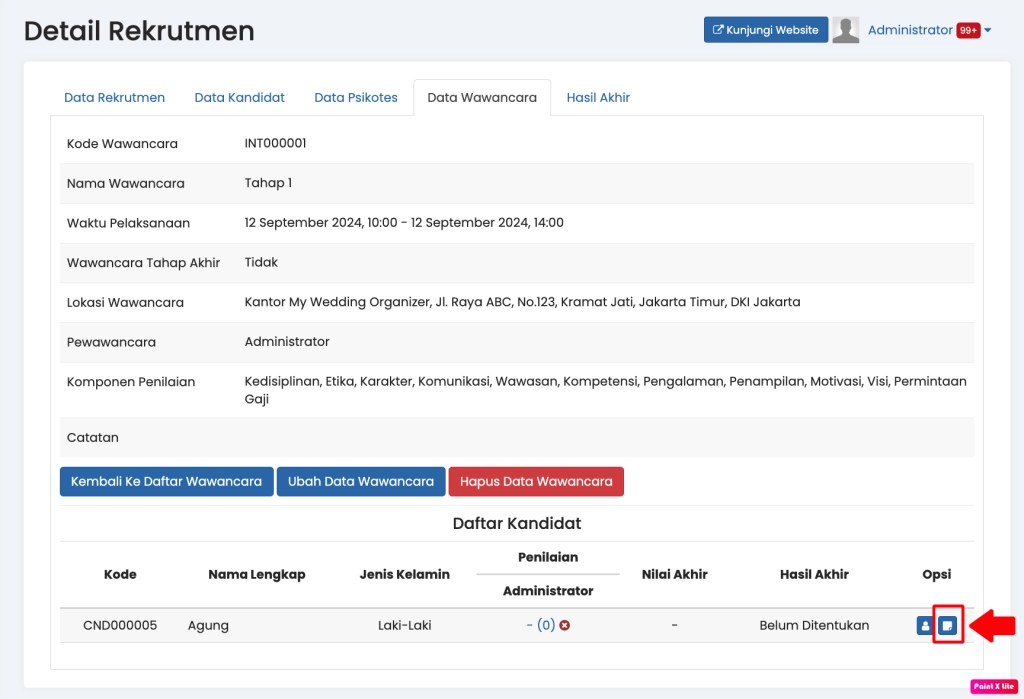Select the Data Wawancara tab
The image size is (1024, 699).
(x=482, y=98)
